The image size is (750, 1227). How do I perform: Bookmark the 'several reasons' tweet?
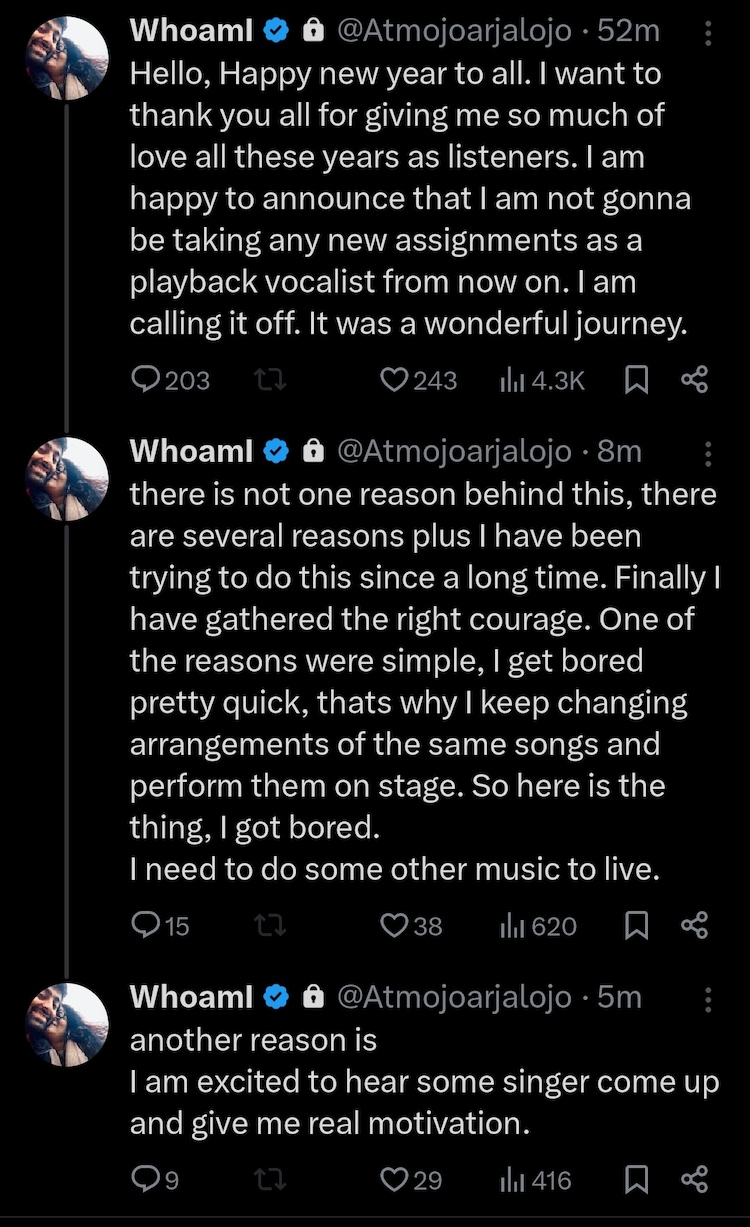[636, 926]
